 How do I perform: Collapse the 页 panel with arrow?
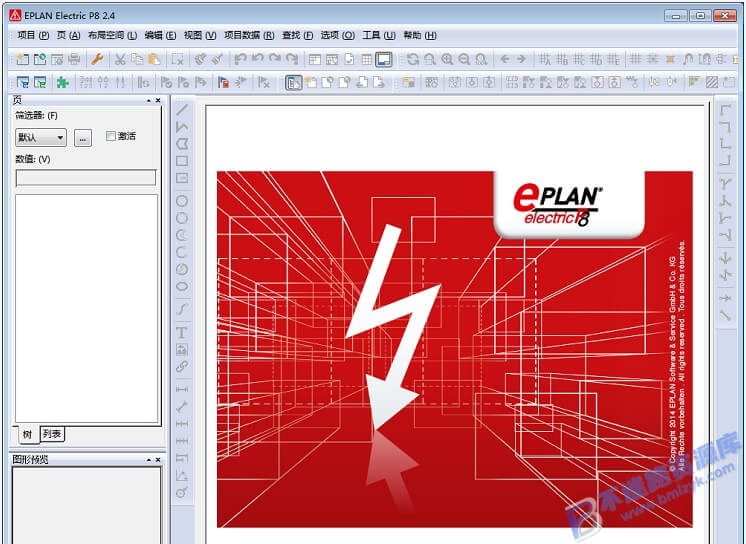point(149,100)
